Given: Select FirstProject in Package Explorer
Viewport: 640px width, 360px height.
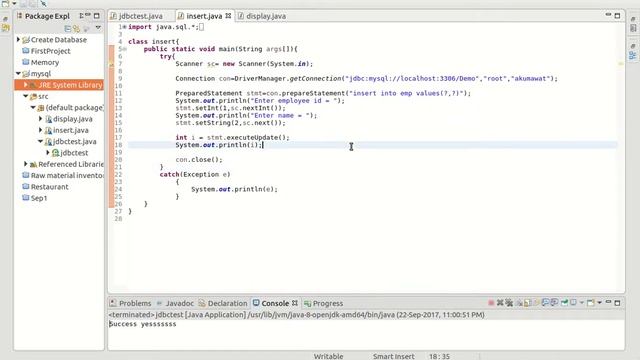Looking at the screenshot, I should (50, 51).
